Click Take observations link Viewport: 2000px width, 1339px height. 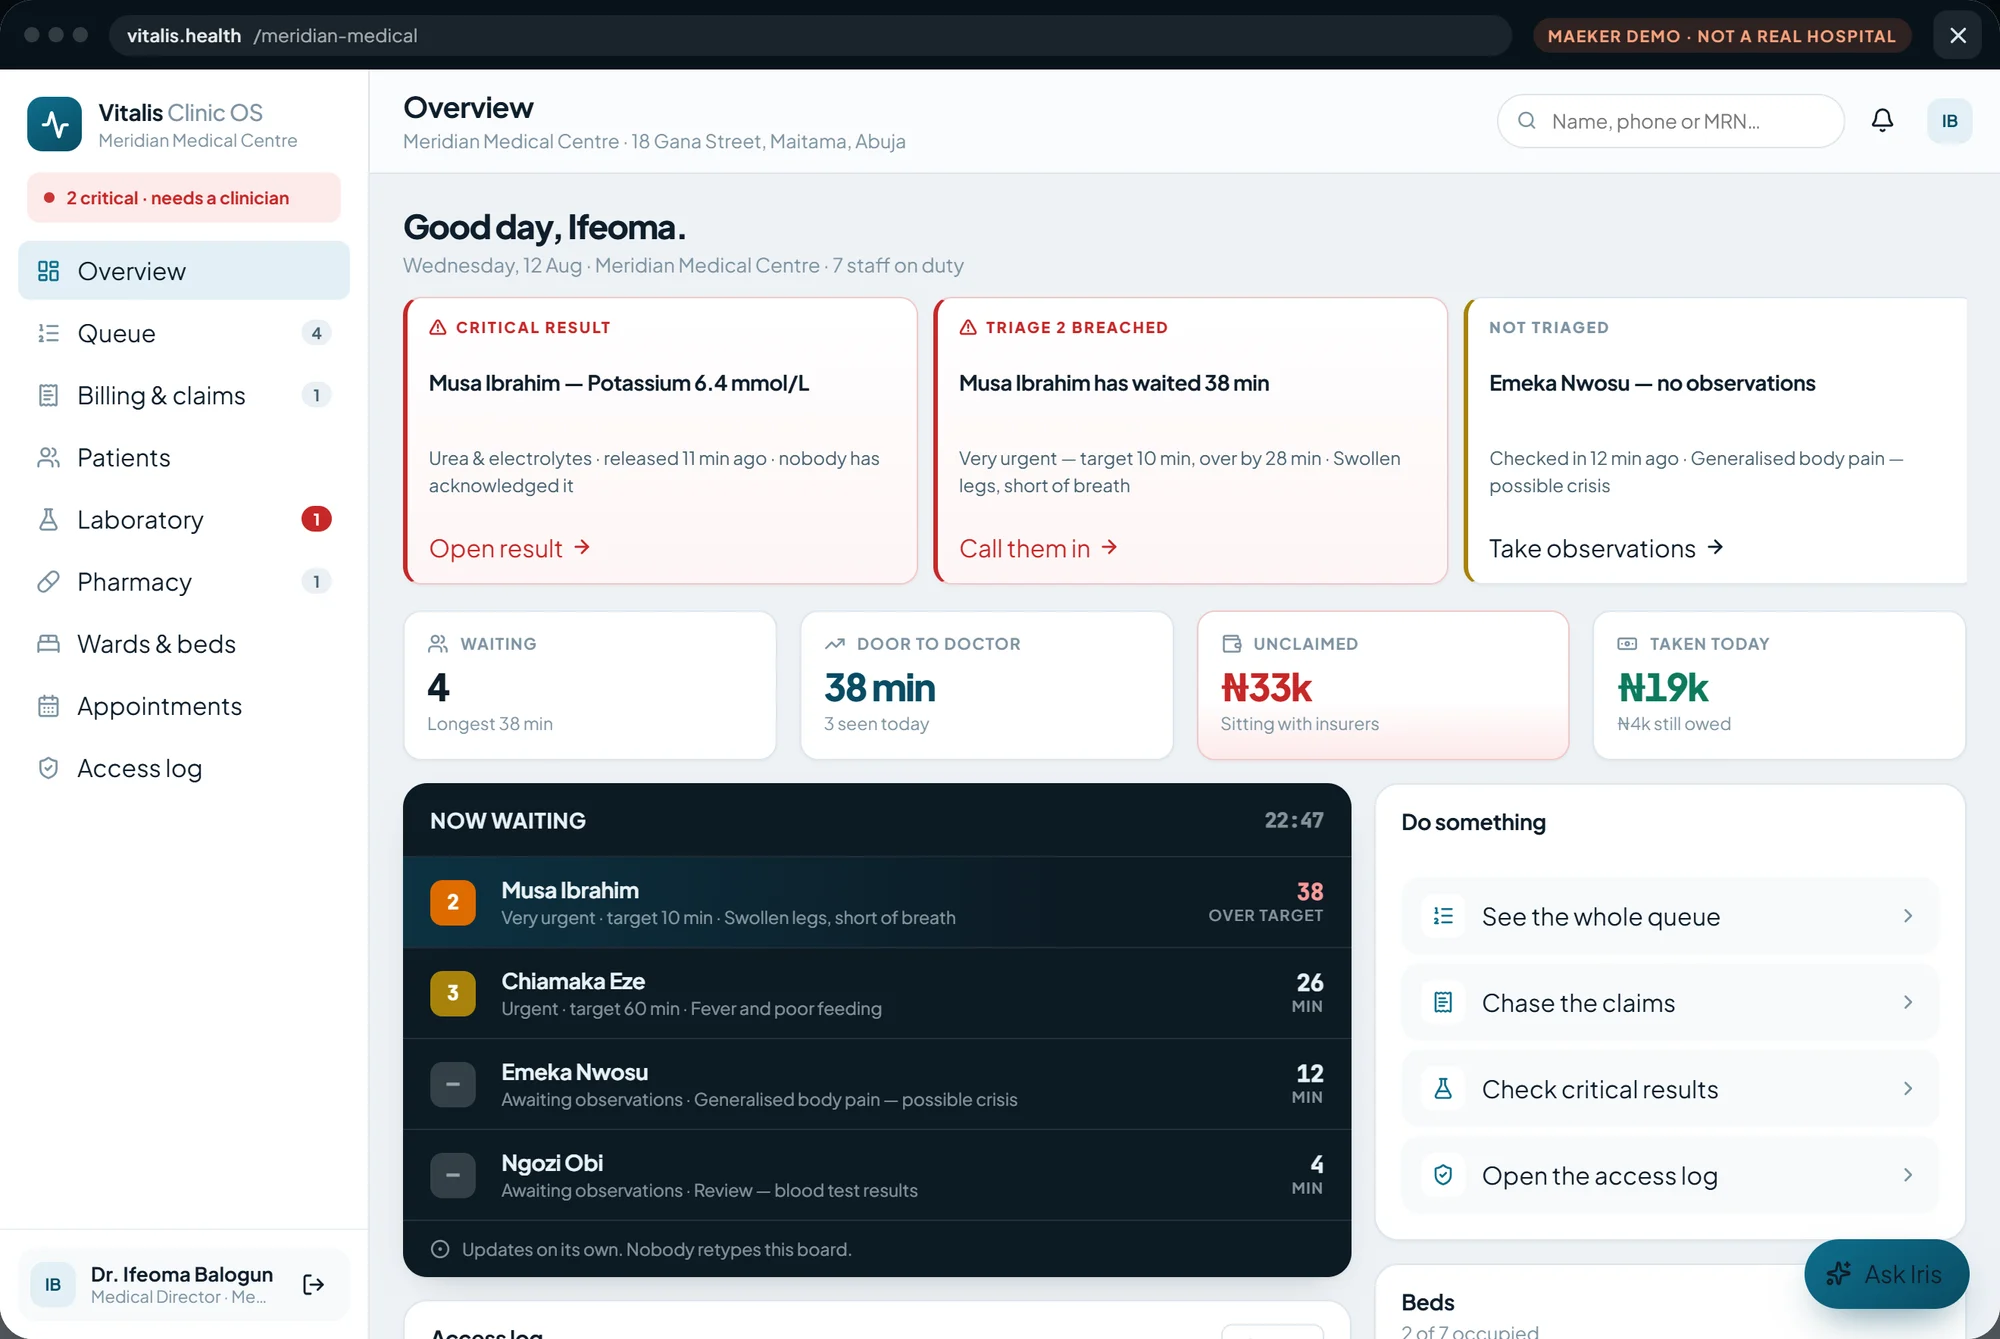coord(1606,548)
